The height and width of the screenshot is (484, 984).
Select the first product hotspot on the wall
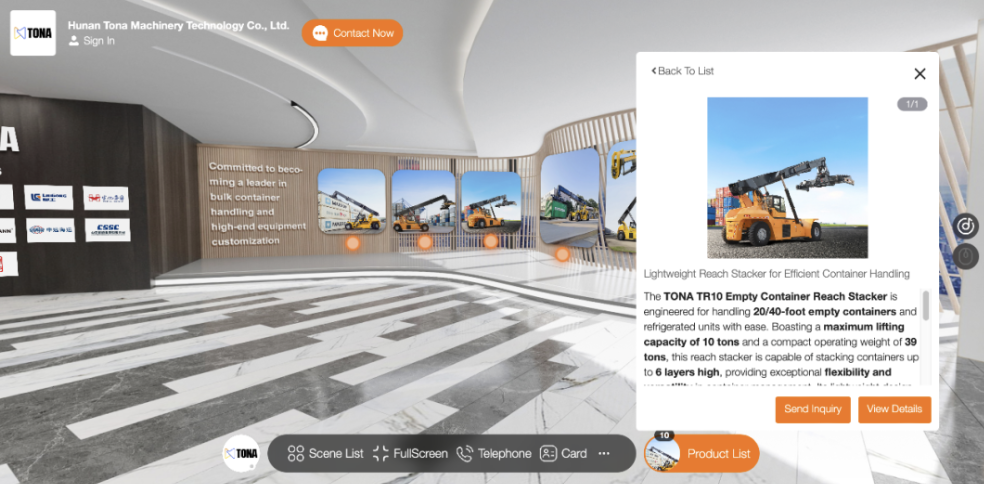352,243
